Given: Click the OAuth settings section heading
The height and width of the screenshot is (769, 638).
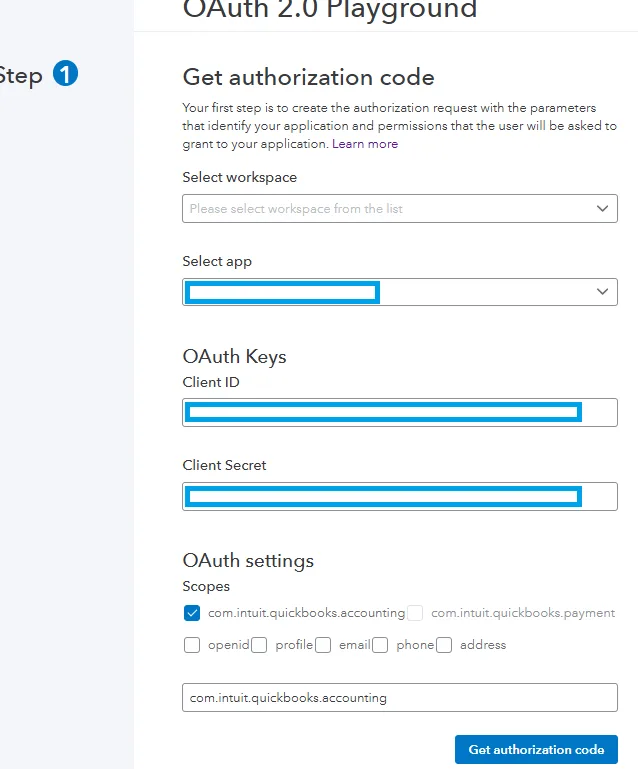Looking at the screenshot, I should (248, 561).
